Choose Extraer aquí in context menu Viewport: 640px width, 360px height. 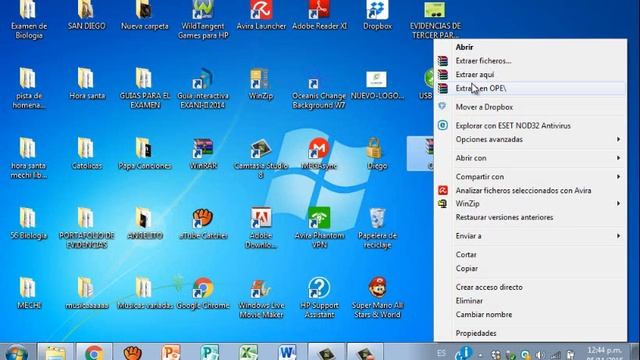[x=531, y=75]
